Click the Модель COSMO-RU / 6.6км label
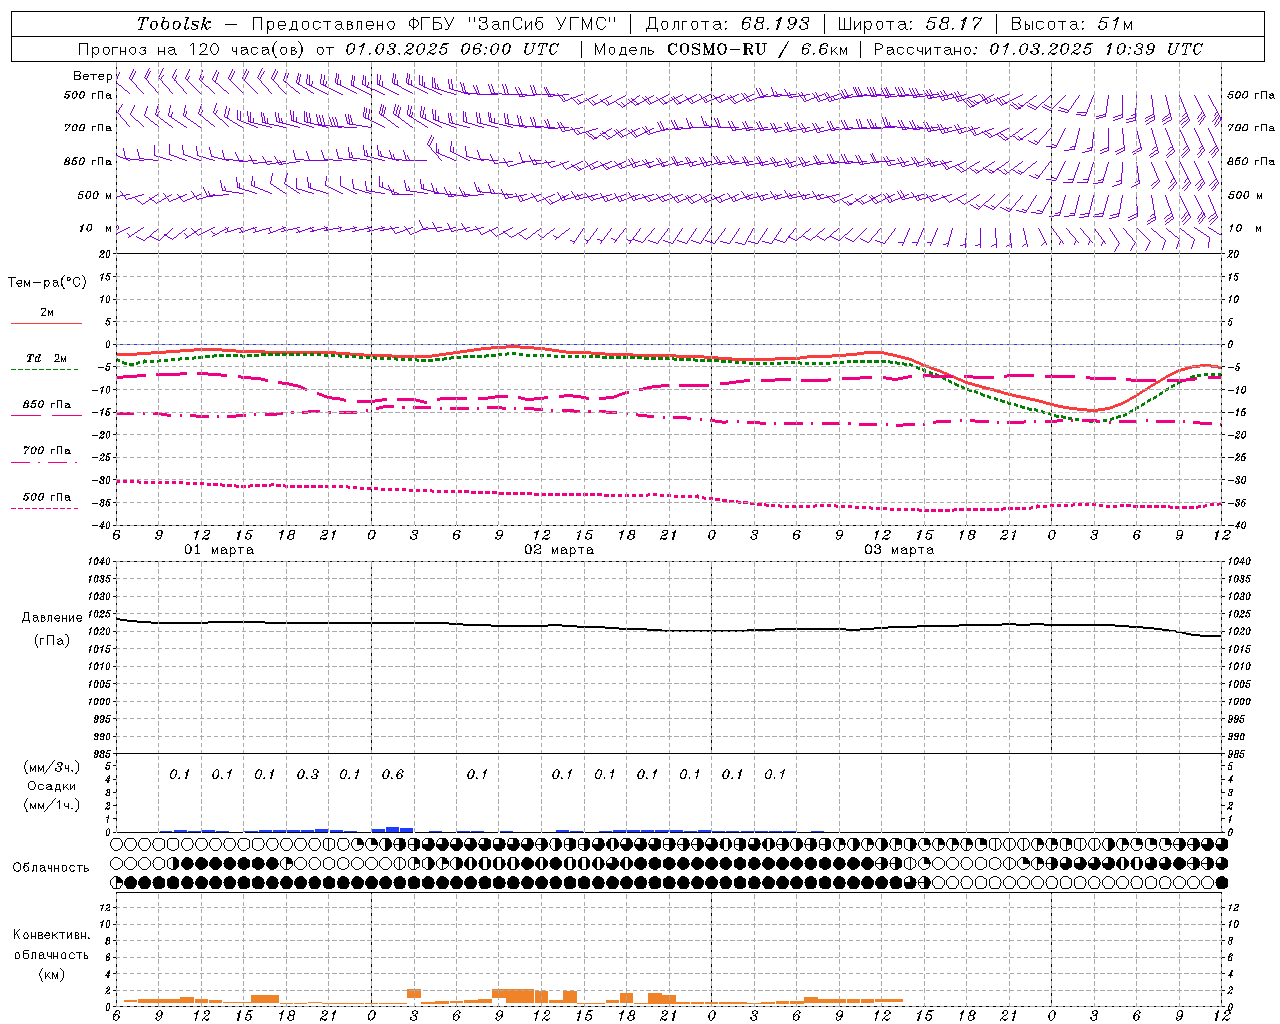The image size is (1280, 1024). click(x=721, y=49)
